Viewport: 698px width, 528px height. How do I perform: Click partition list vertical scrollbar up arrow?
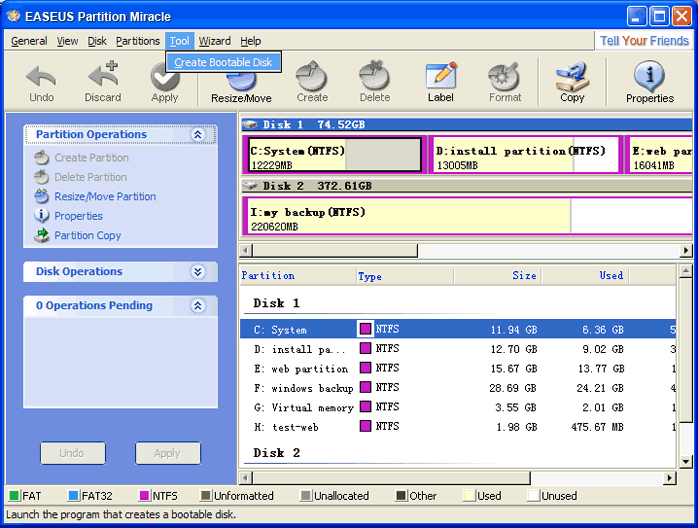coord(686,271)
